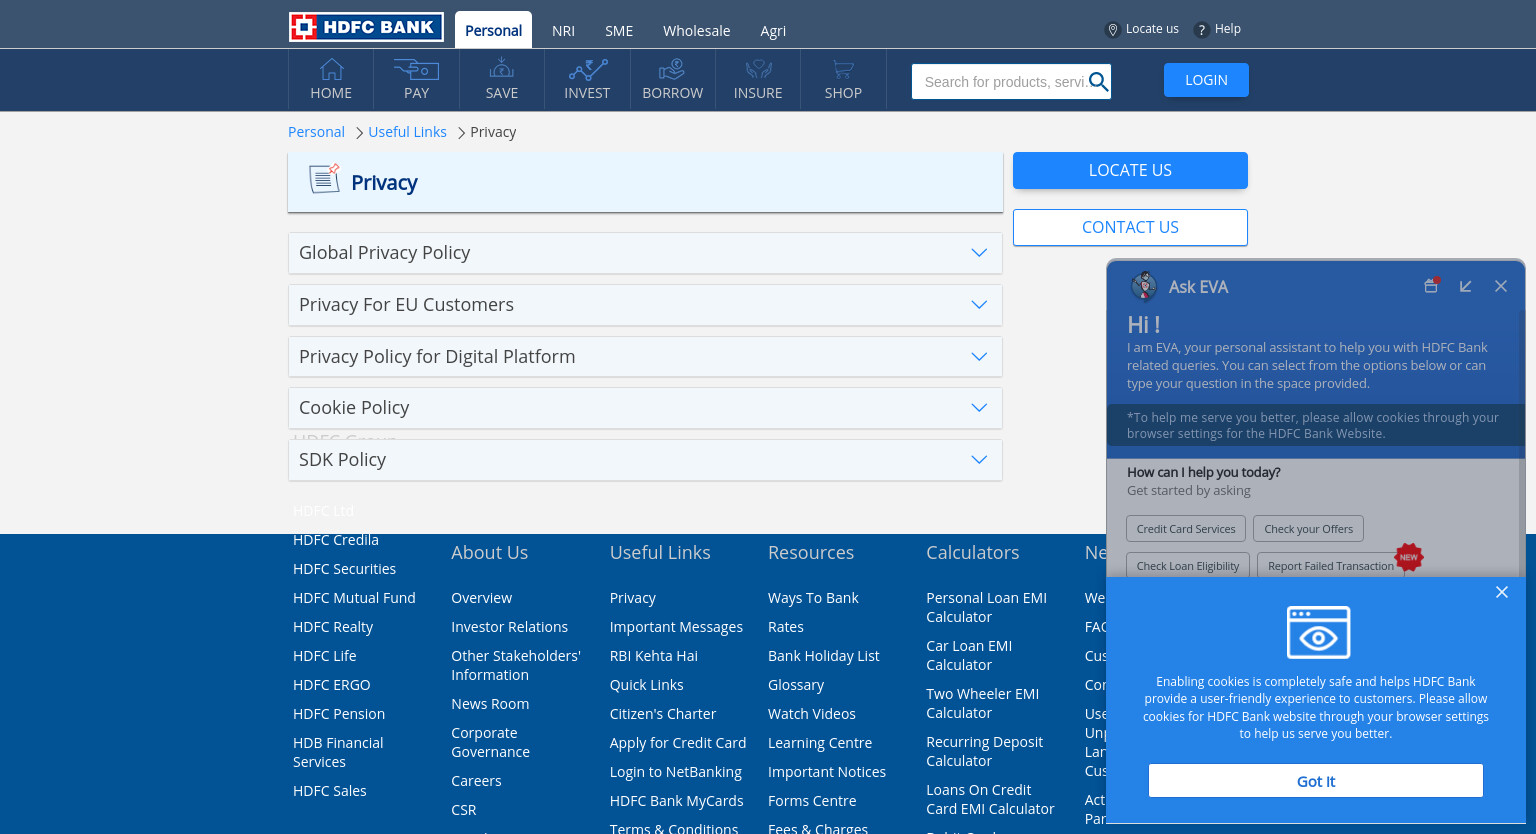Select the Agri tab
1536x834 pixels.
(773, 31)
